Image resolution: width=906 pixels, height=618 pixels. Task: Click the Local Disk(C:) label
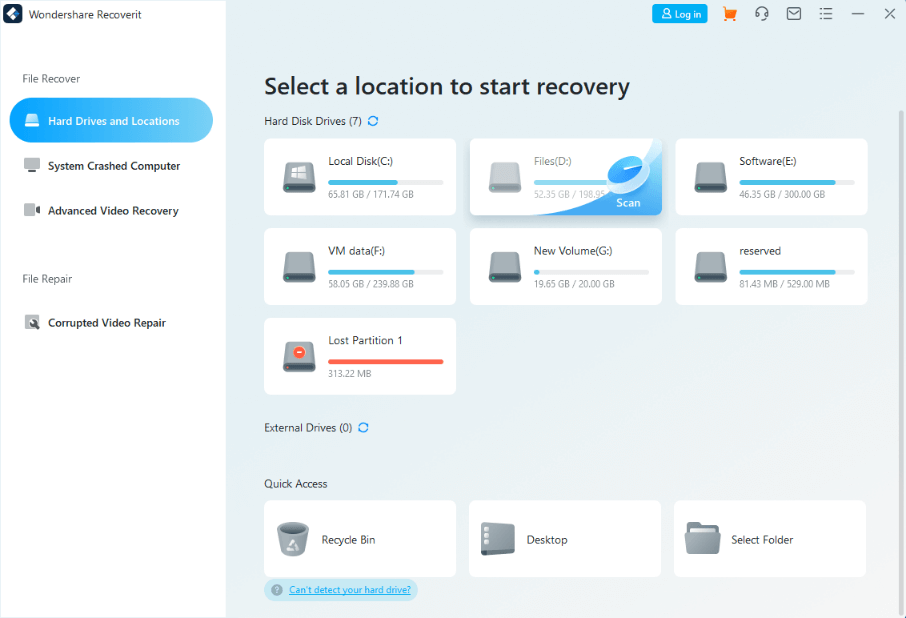pyautogui.click(x=361, y=161)
